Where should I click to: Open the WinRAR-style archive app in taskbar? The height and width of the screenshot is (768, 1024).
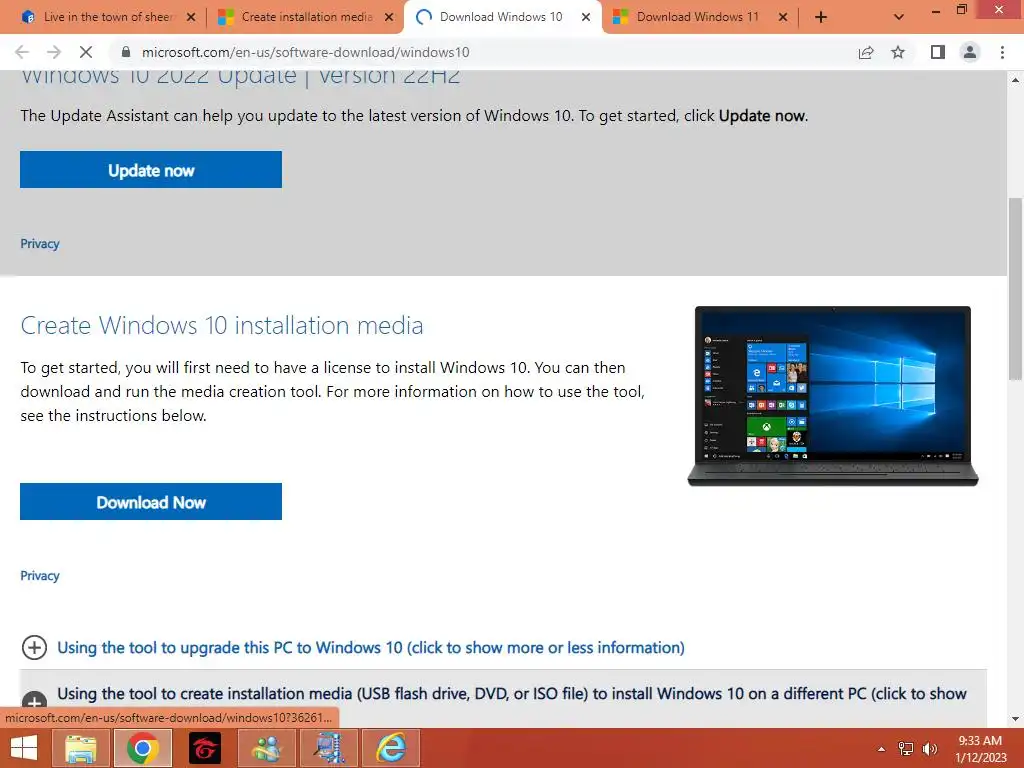click(x=329, y=748)
